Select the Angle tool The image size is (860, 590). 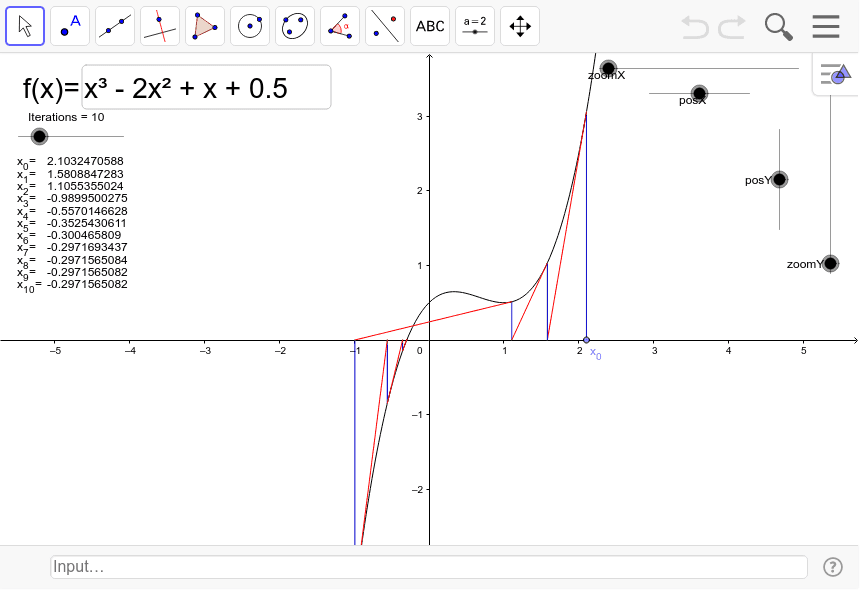click(x=340, y=26)
